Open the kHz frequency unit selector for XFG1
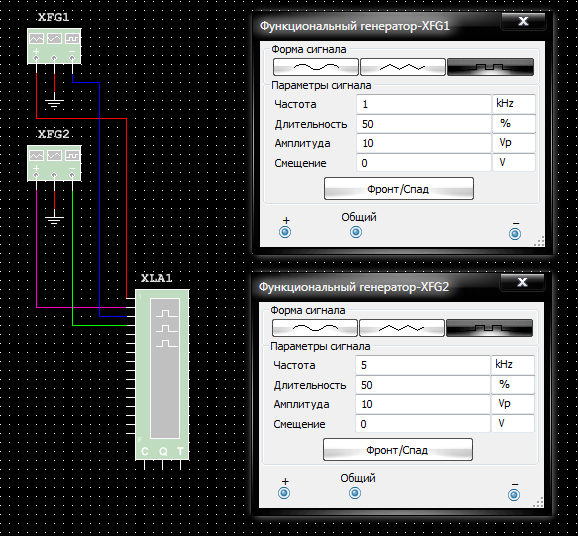The height and width of the screenshot is (536, 578). 513,104
